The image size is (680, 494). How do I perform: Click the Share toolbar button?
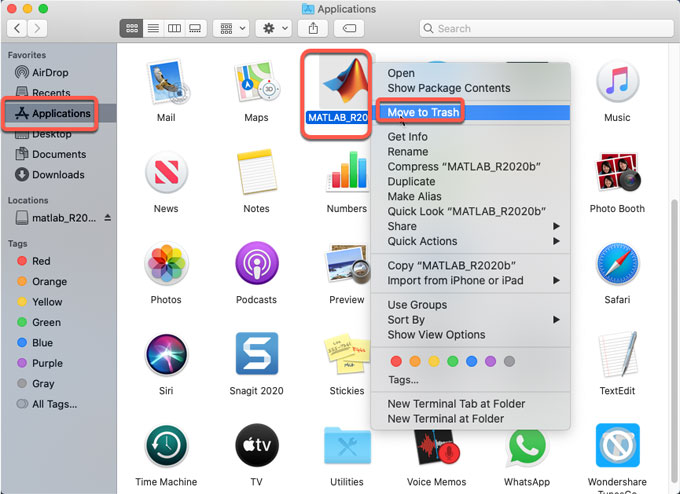point(313,29)
